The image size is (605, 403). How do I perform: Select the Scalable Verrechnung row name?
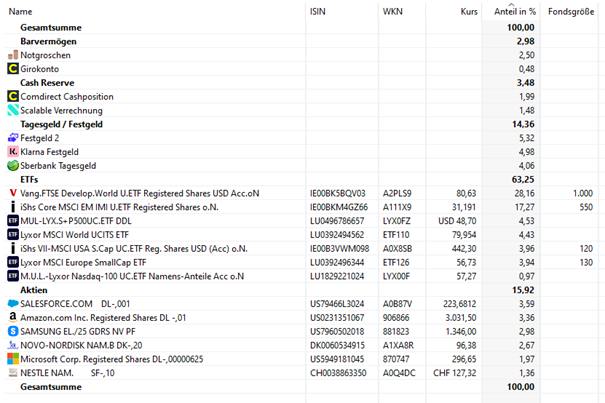click(x=61, y=110)
